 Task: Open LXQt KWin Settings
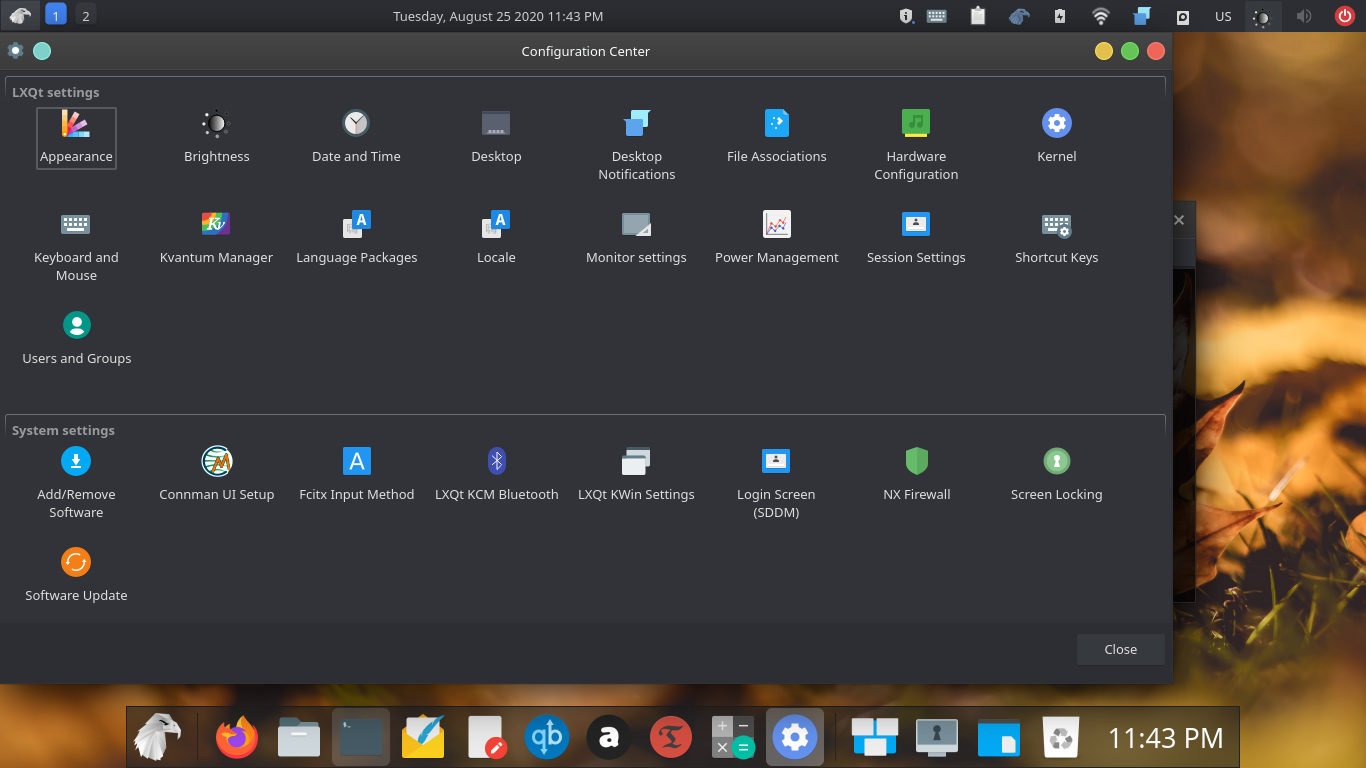(636, 476)
